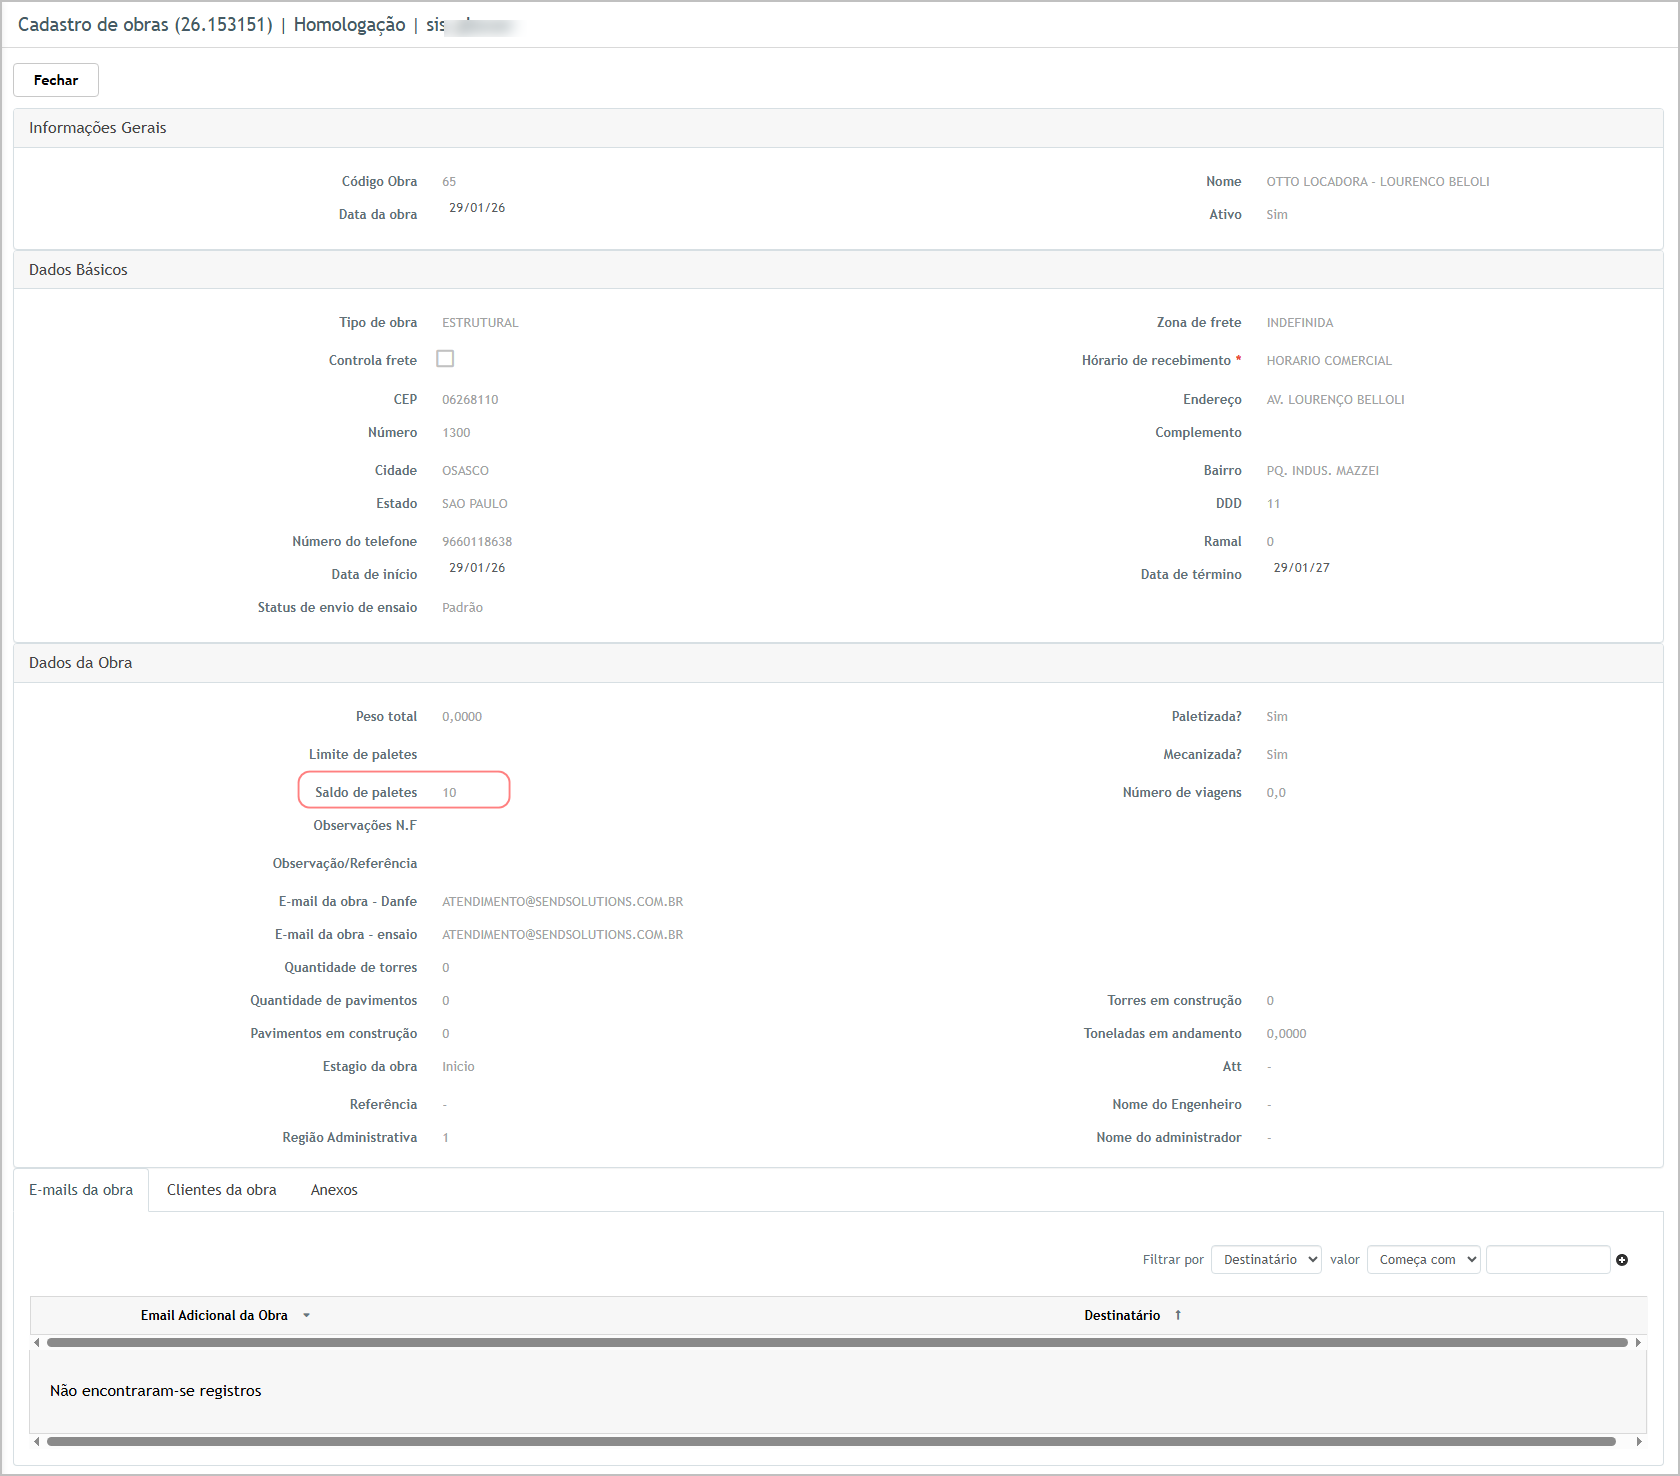
Task: Click the Saldo de paletes value 10
Action: click(449, 793)
